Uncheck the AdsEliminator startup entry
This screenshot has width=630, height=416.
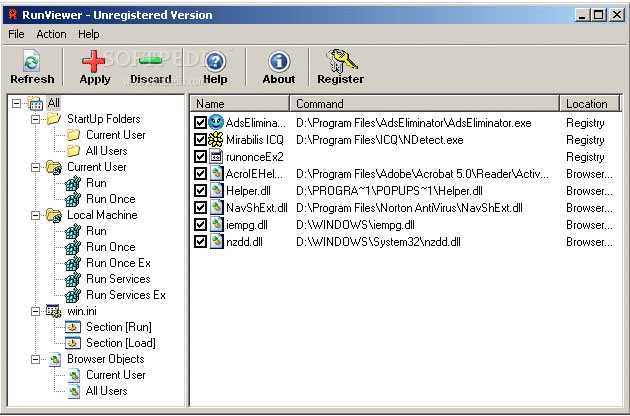200,123
